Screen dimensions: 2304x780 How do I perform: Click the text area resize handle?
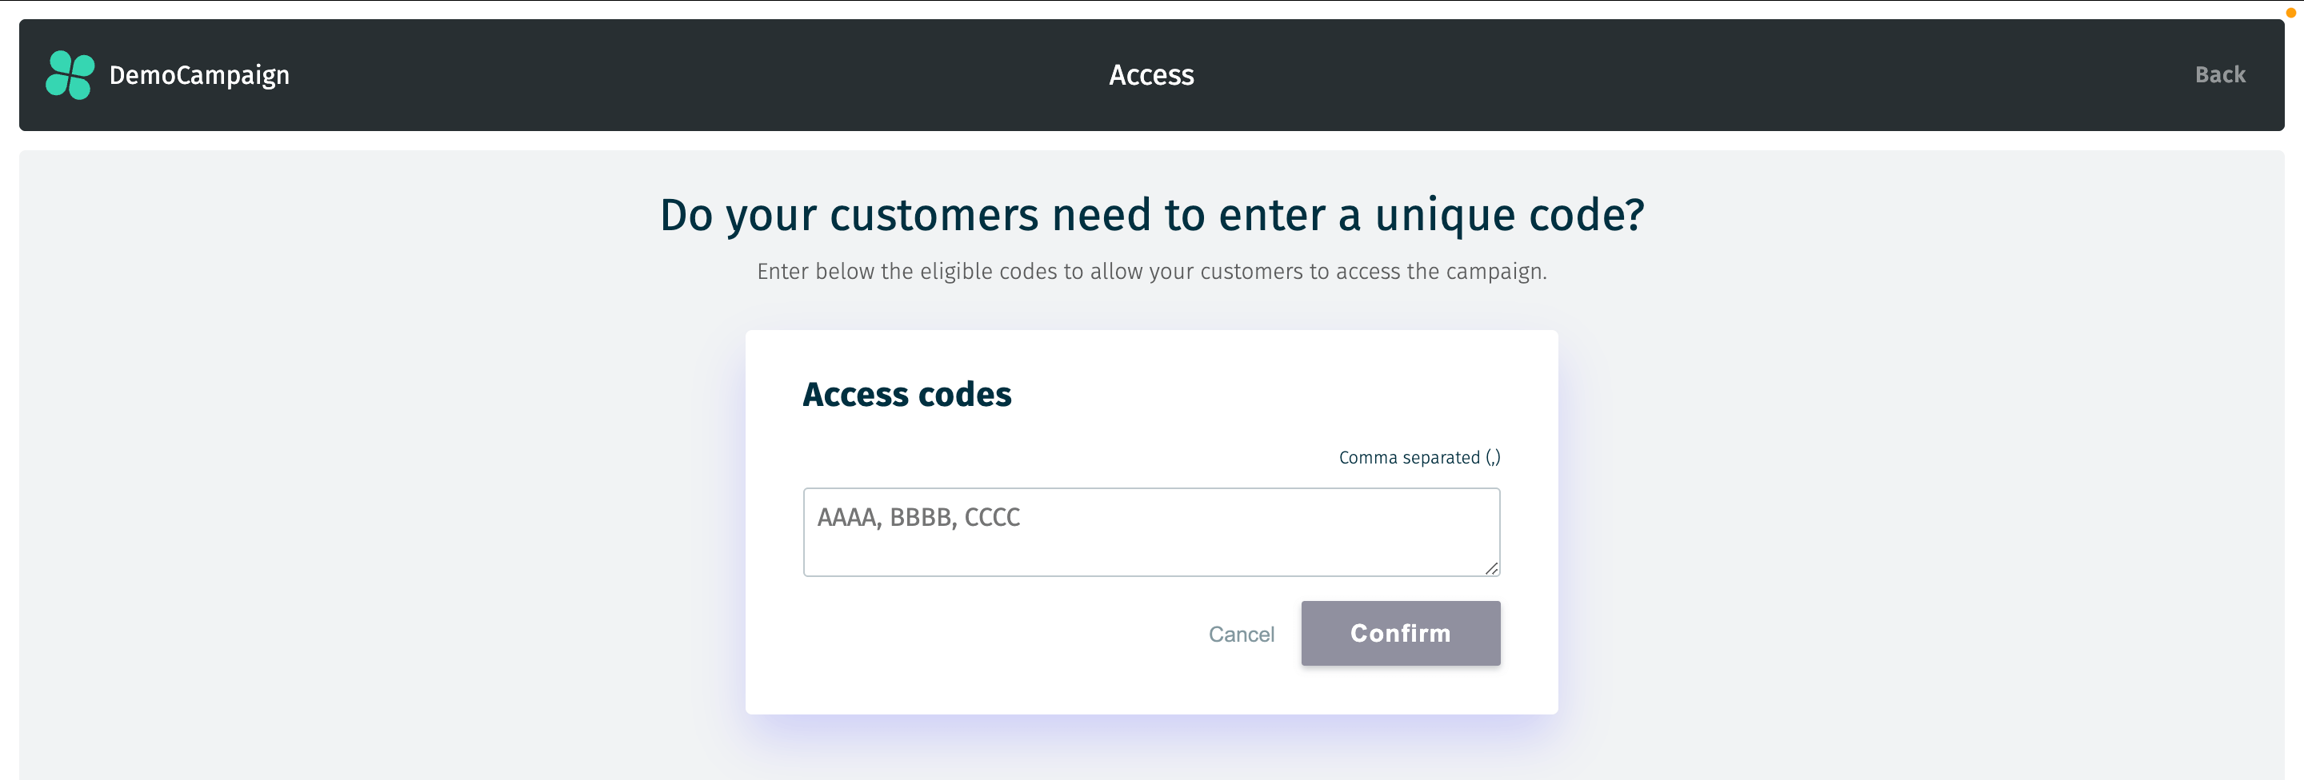point(1491,568)
